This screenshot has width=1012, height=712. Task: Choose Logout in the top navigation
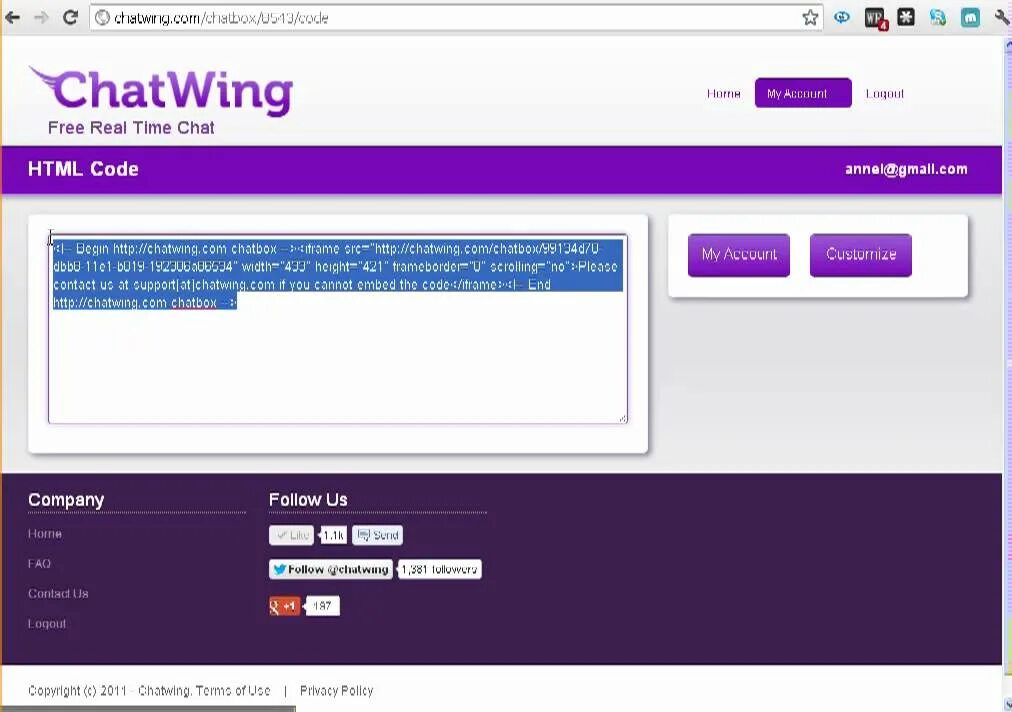[x=884, y=94]
